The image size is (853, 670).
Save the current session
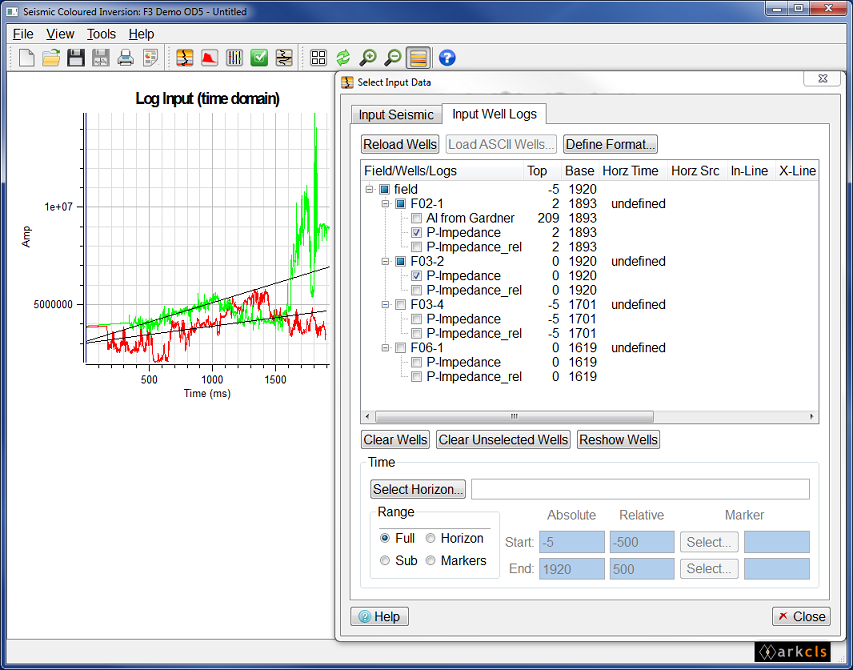pos(76,58)
